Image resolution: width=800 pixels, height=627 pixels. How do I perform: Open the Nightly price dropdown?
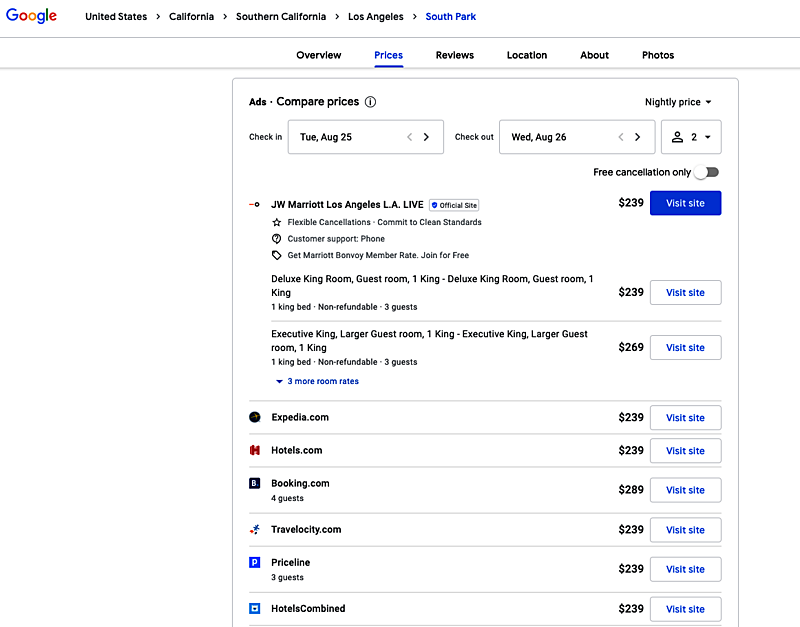pyautogui.click(x=678, y=102)
